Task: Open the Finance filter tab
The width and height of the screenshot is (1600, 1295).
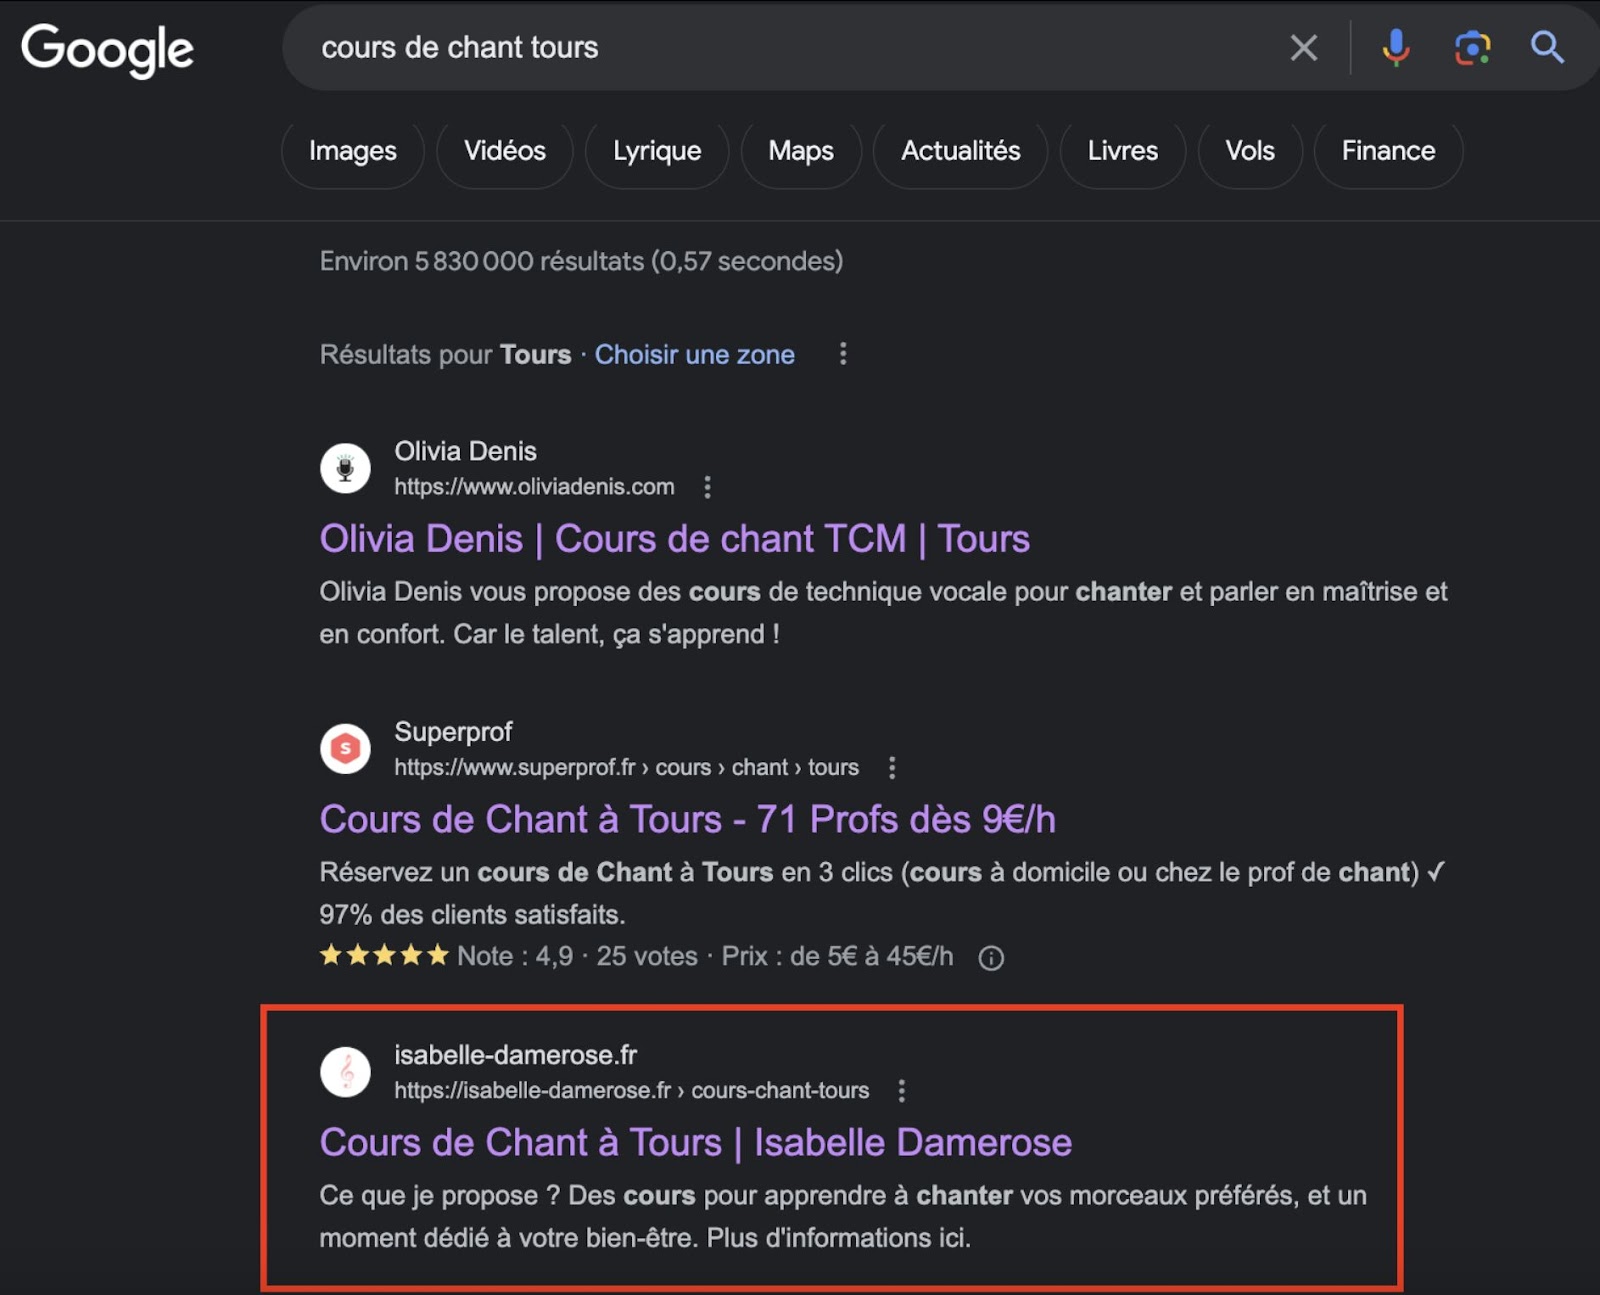Action: (1388, 151)
